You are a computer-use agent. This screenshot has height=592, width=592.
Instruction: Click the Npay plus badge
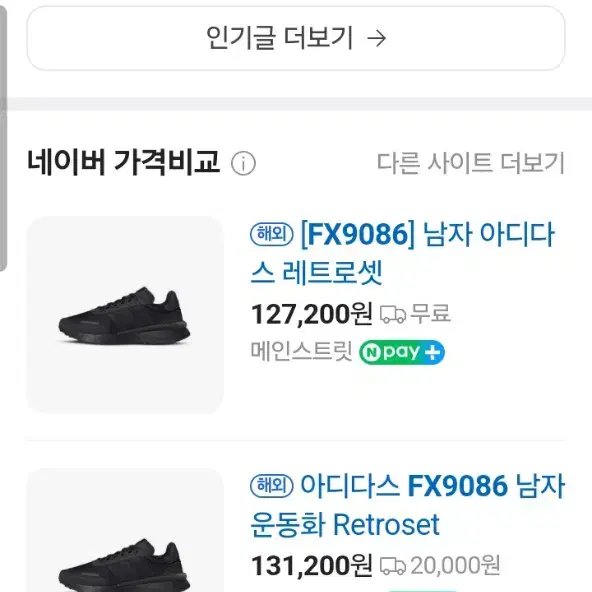pos(401,352)
